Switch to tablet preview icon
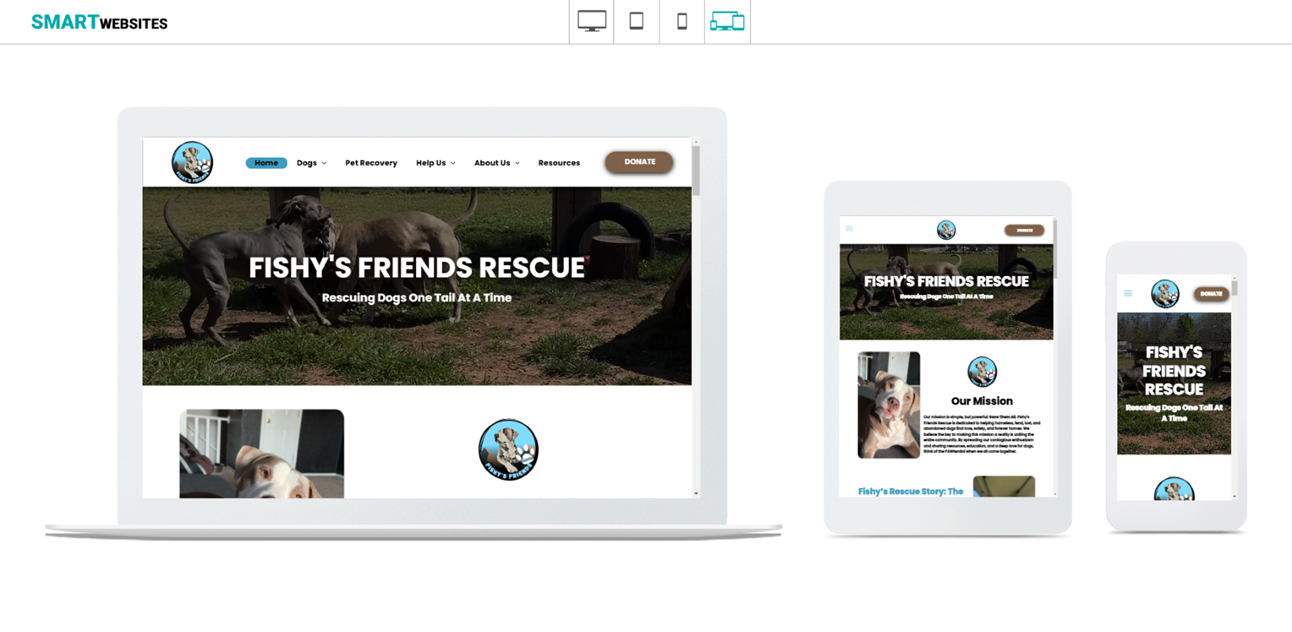 [x=636, y=21]
